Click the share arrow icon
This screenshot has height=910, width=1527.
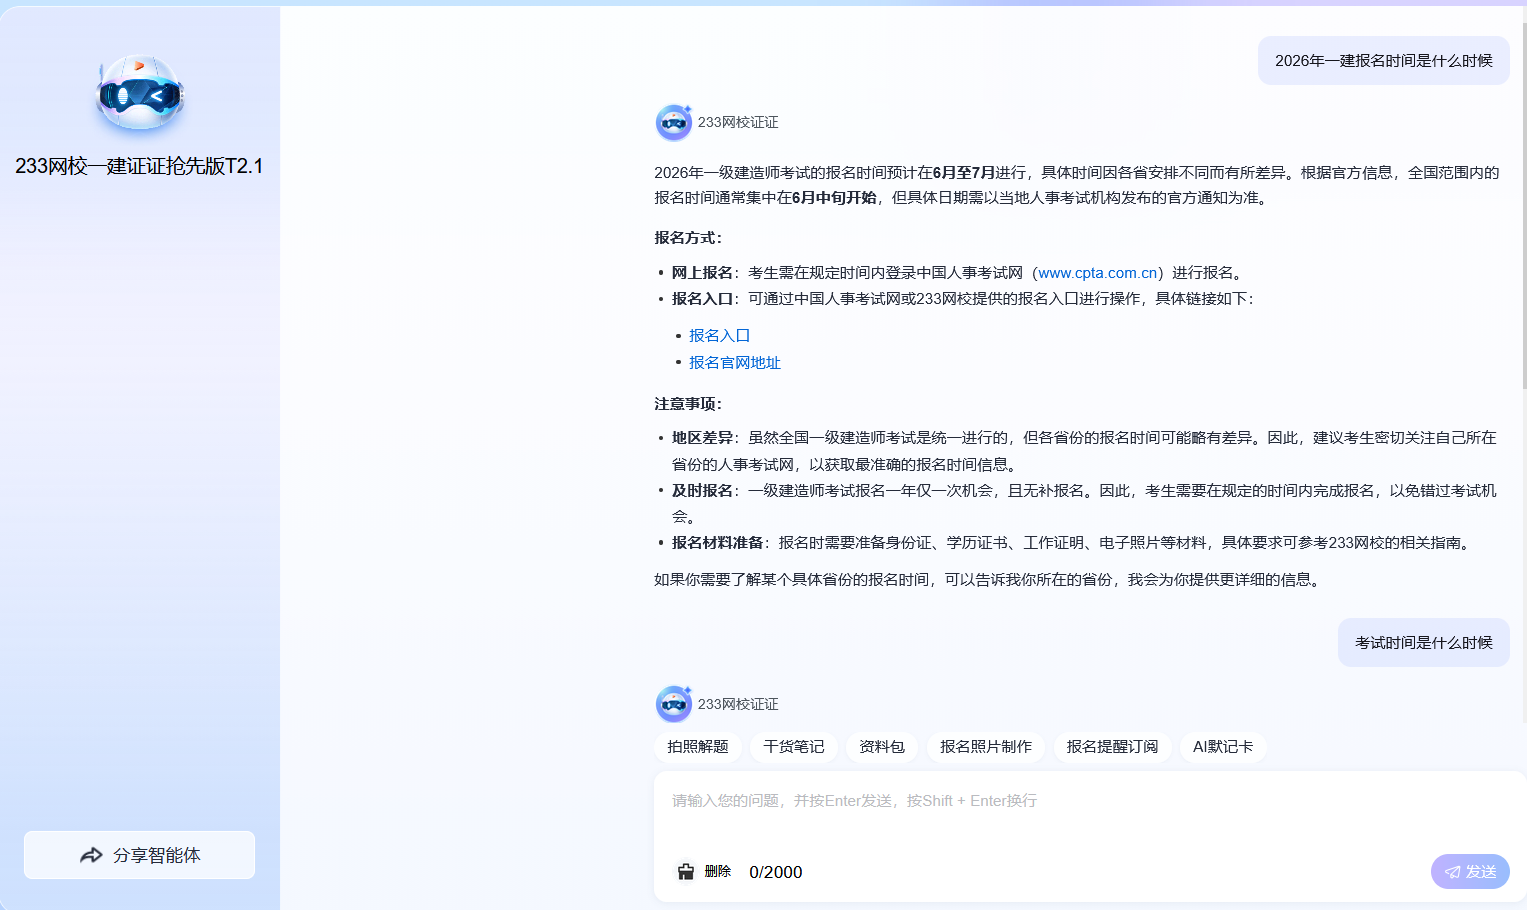pos(91,855)
